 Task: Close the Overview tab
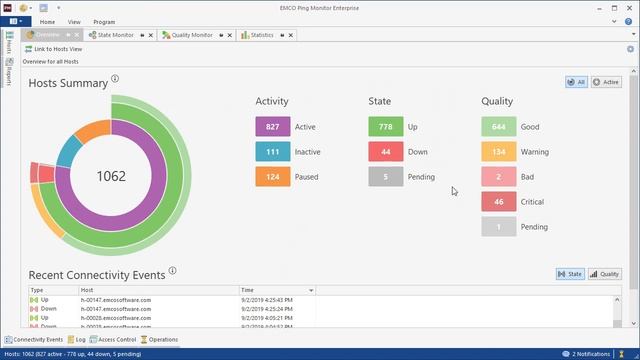point(77,36)
